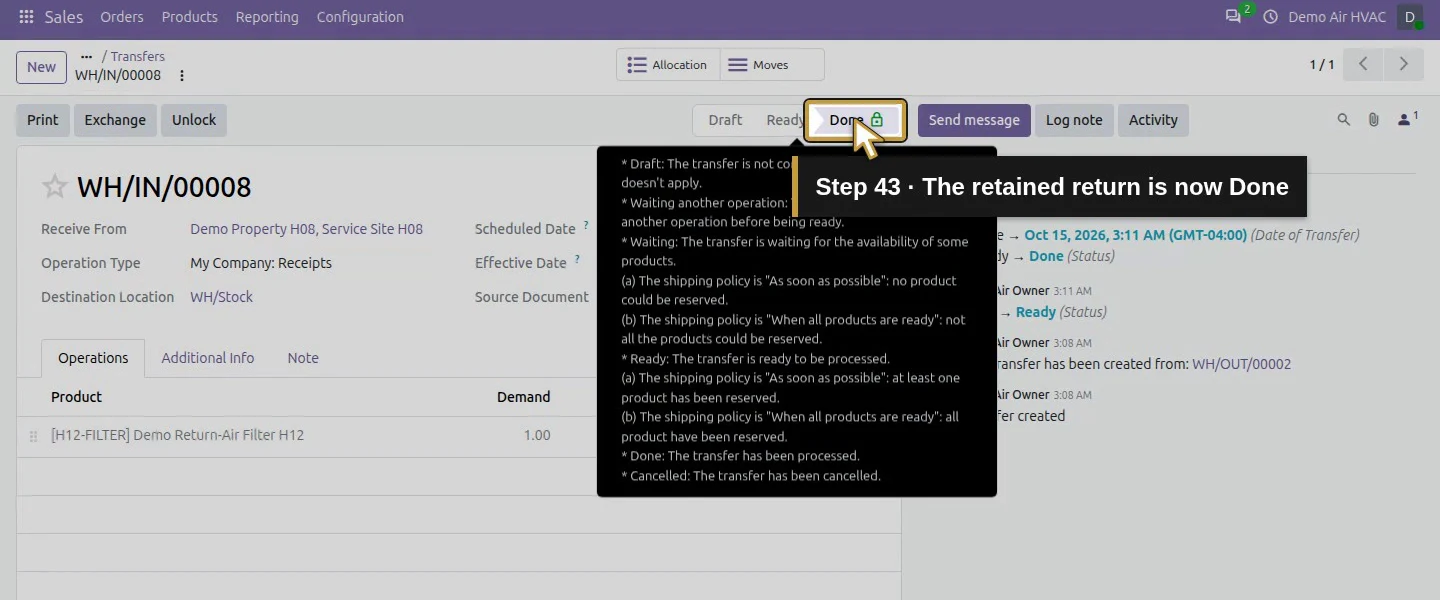The height and width of the screenshot is (600, 1440).
Task: Search messages in chatter
Action: [x=1344, y=120]
